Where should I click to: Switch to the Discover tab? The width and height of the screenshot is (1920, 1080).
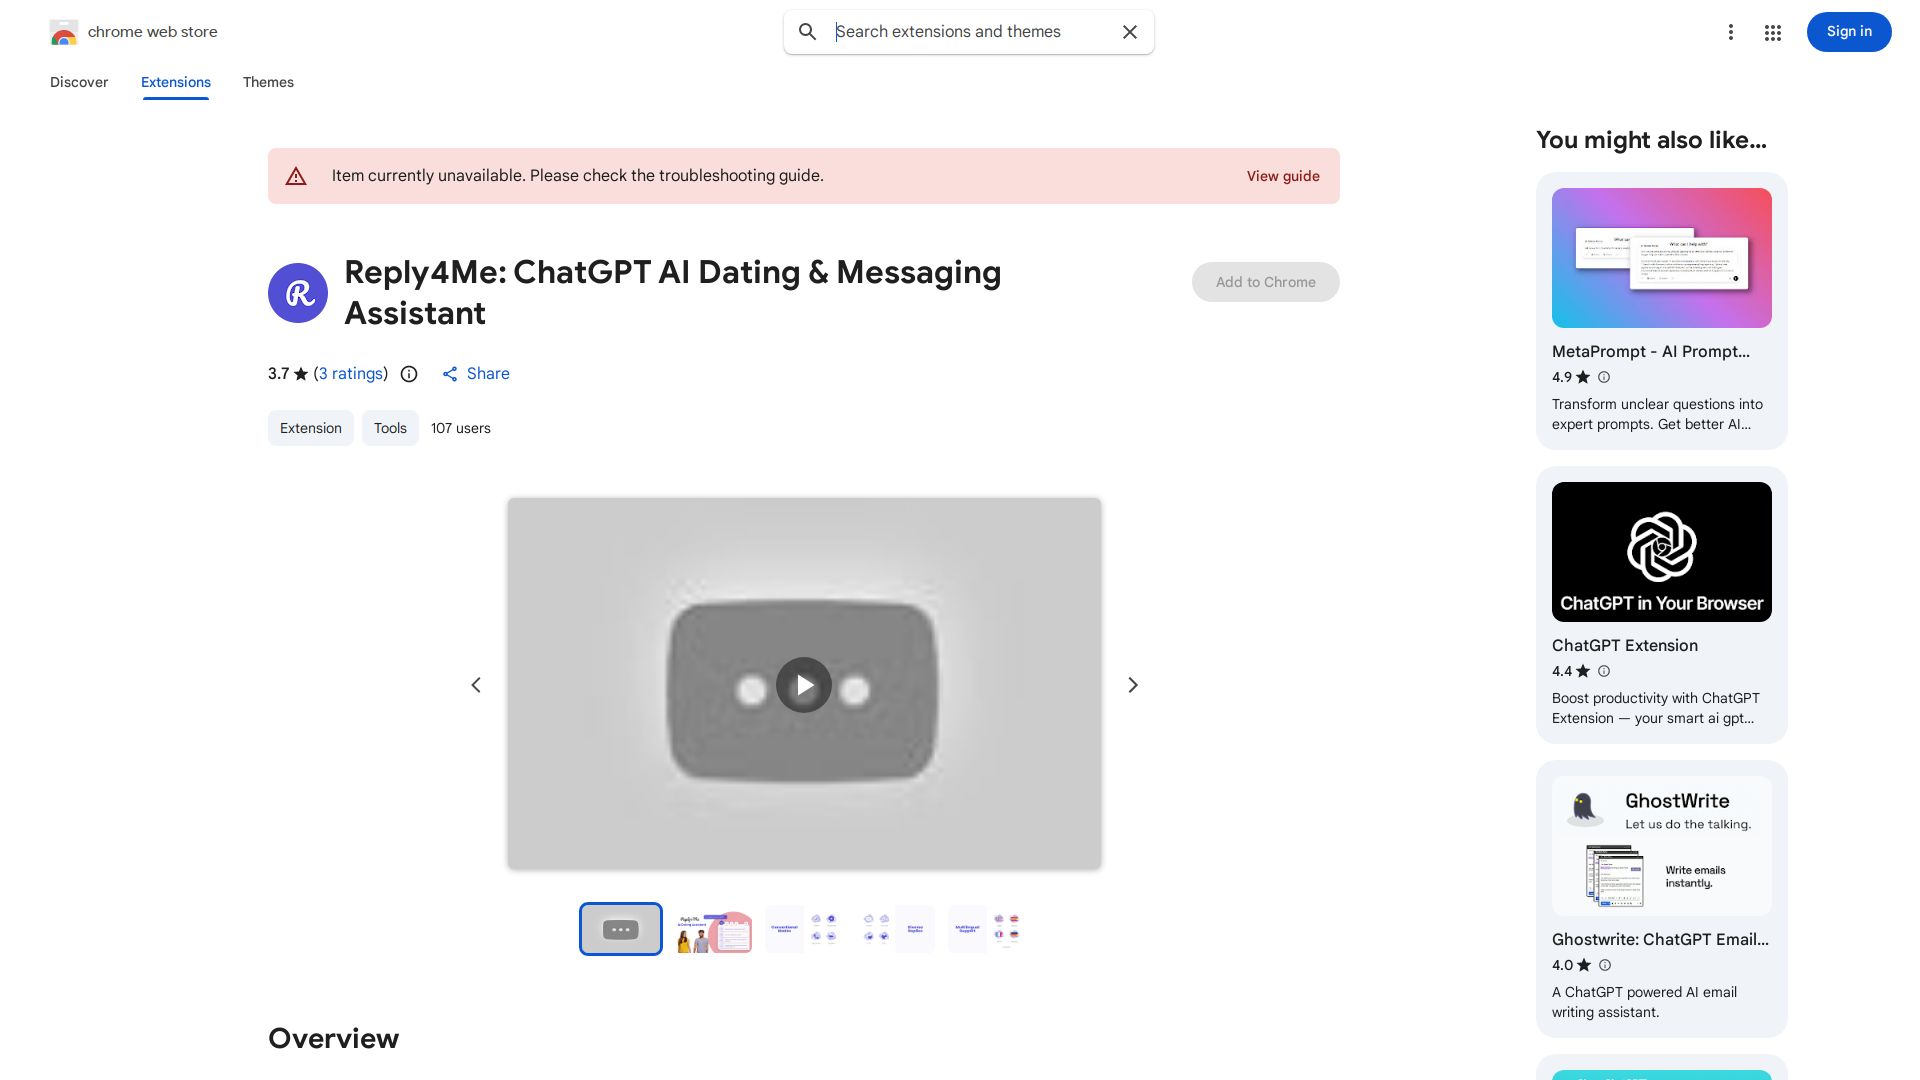(x=79, y=82)
